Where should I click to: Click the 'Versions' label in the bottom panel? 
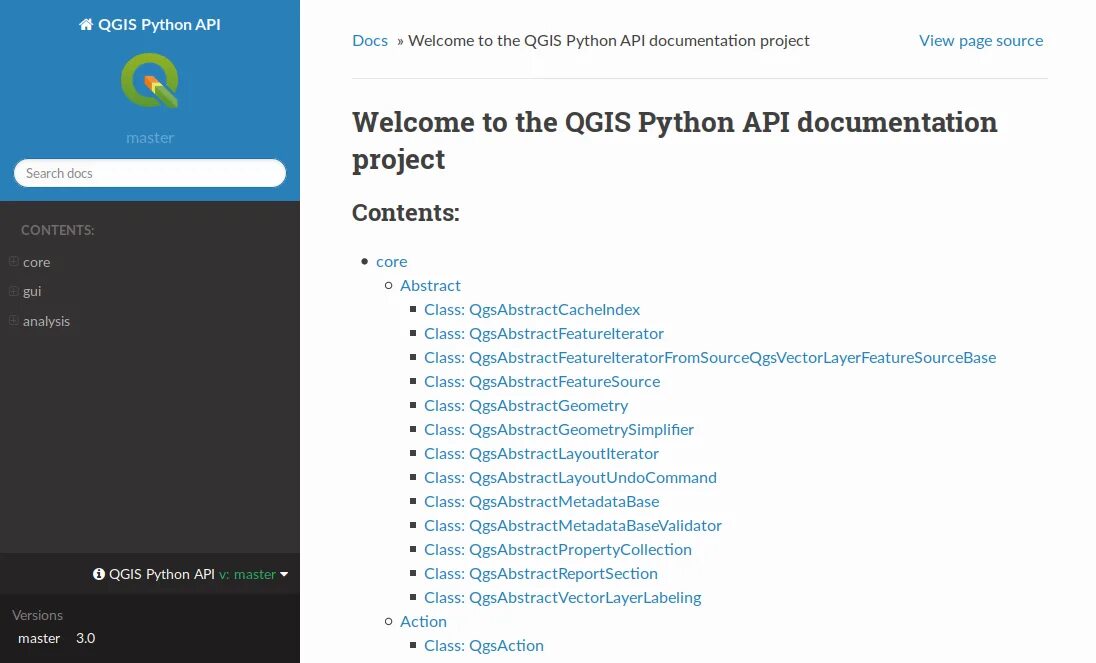tap(37, 615)
